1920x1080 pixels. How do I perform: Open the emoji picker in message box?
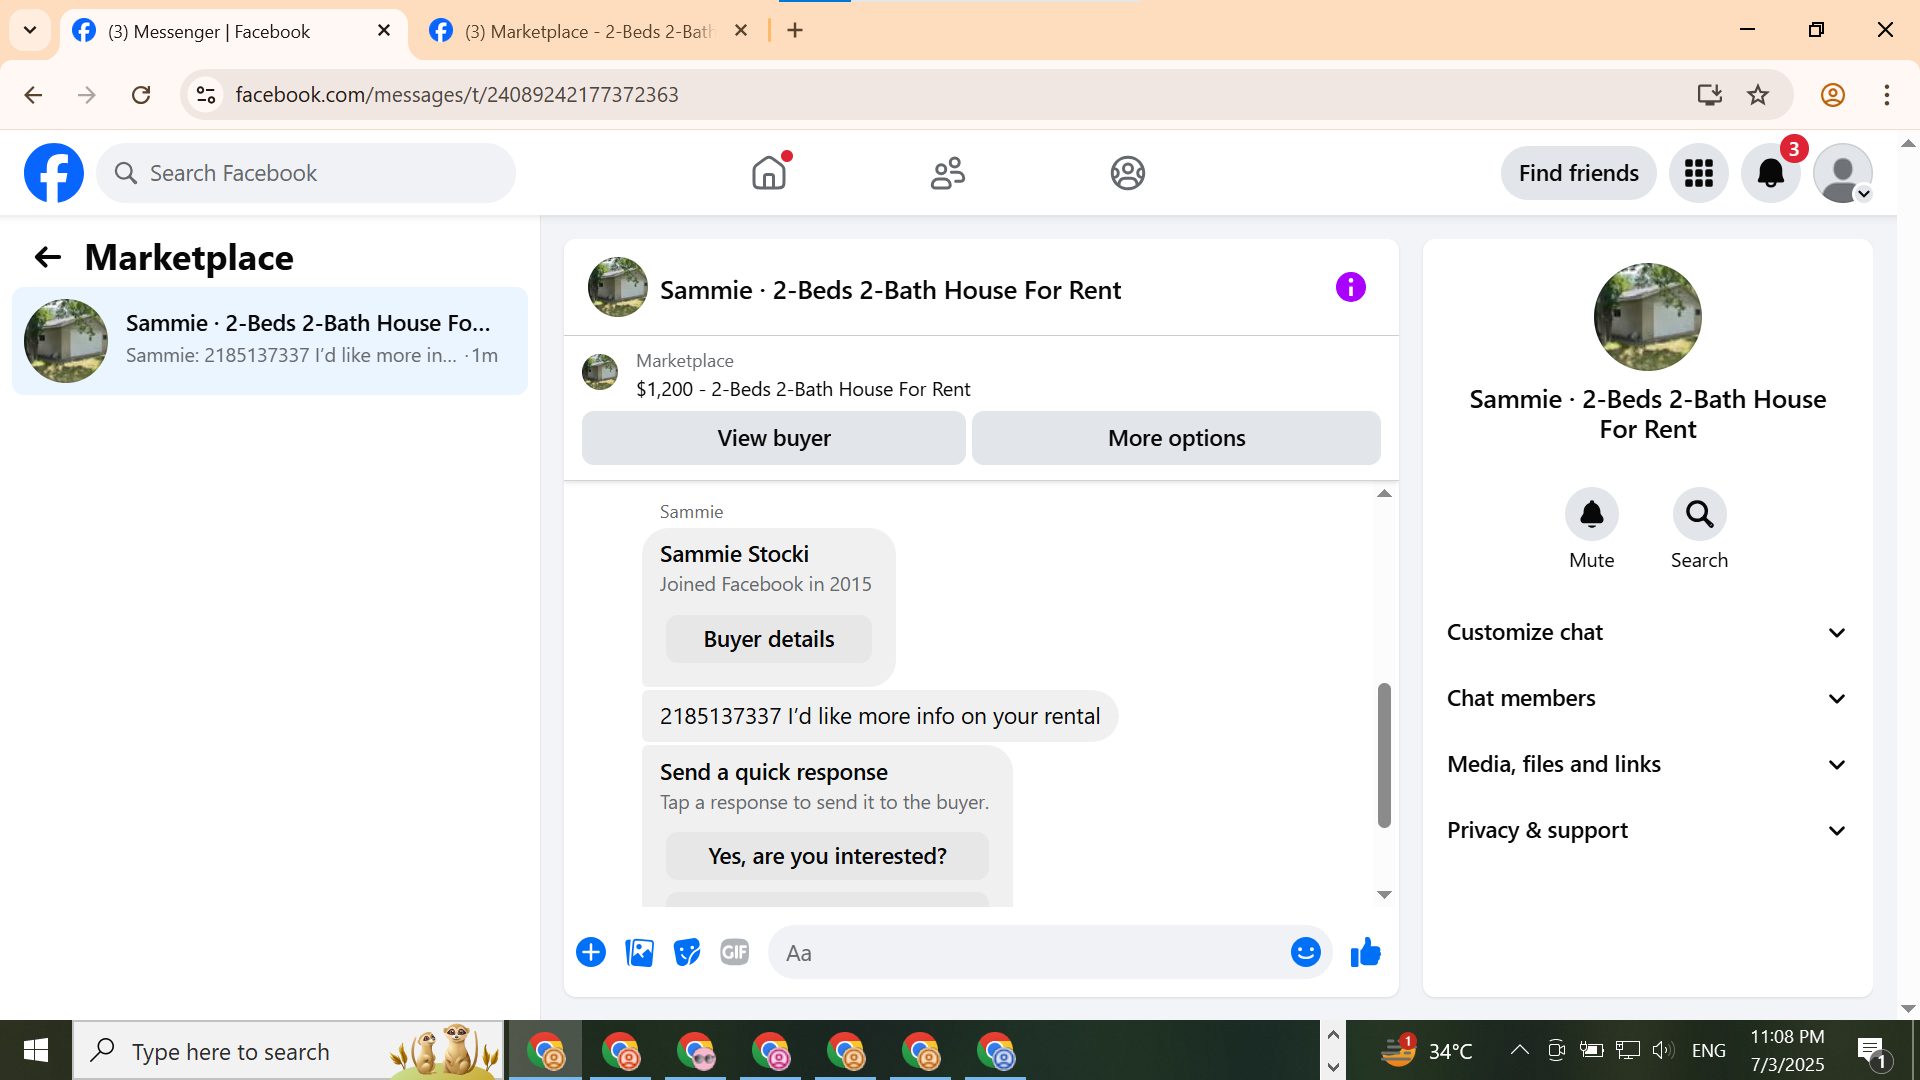(x=1305, y=953)
